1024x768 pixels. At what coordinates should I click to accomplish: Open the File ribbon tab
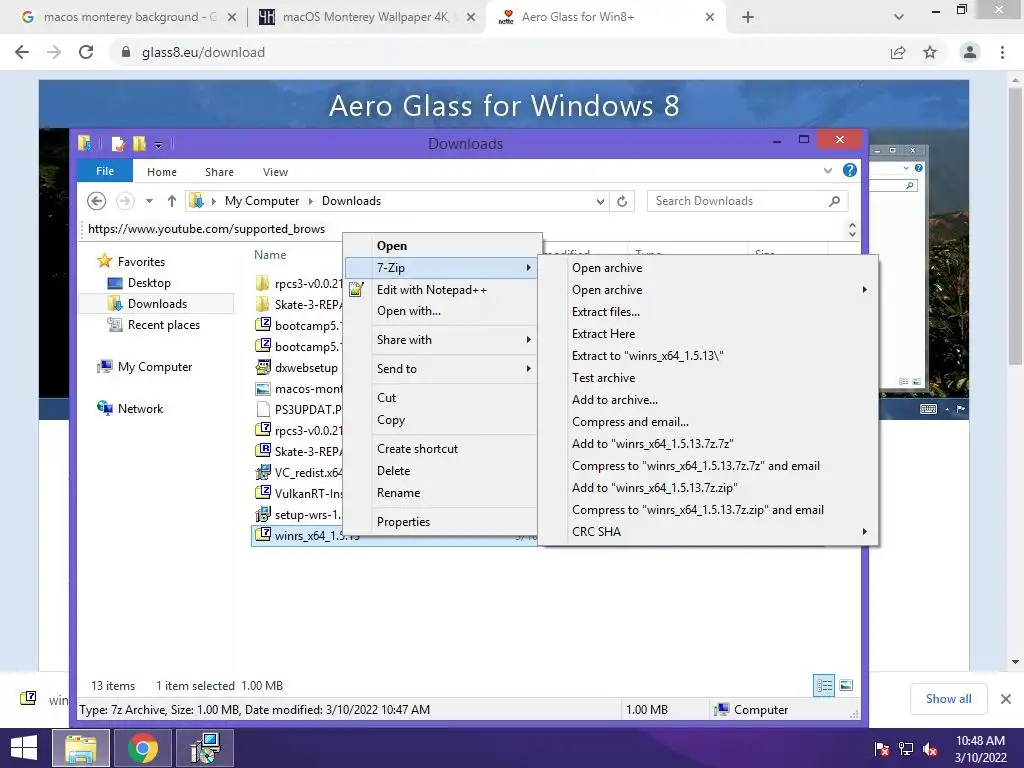click(x=104, y=171)
